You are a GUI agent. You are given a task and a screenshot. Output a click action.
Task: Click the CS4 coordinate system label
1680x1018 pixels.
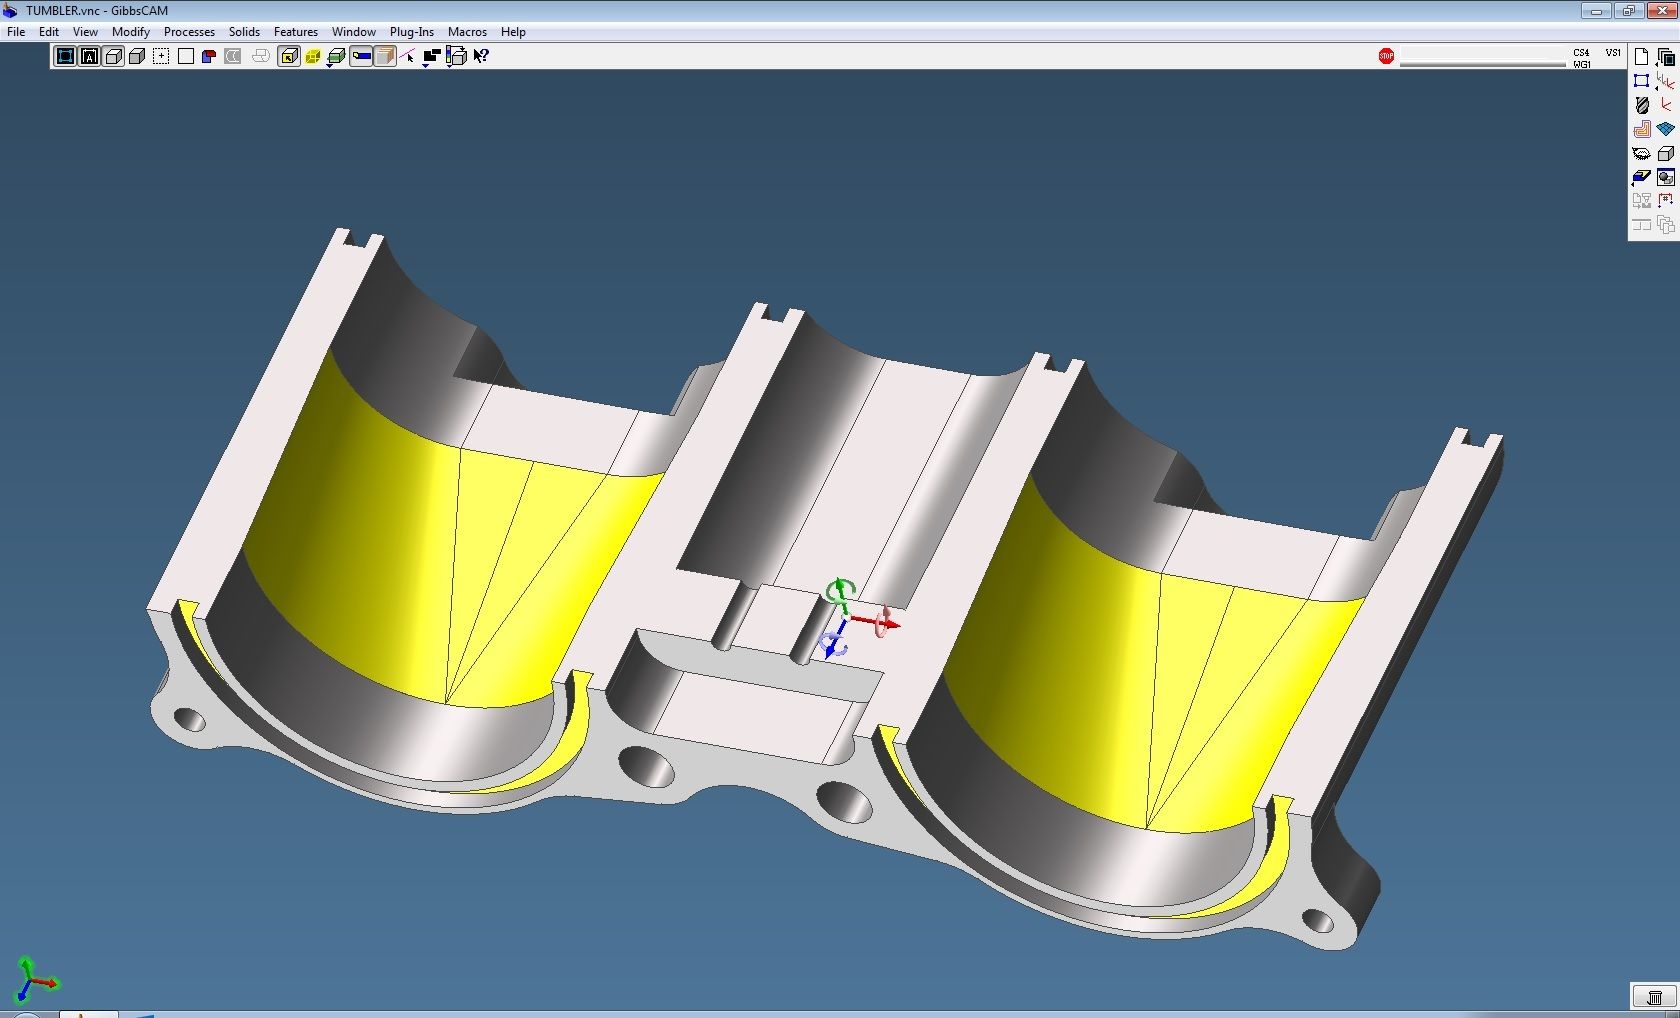[x=1581, y=52]
